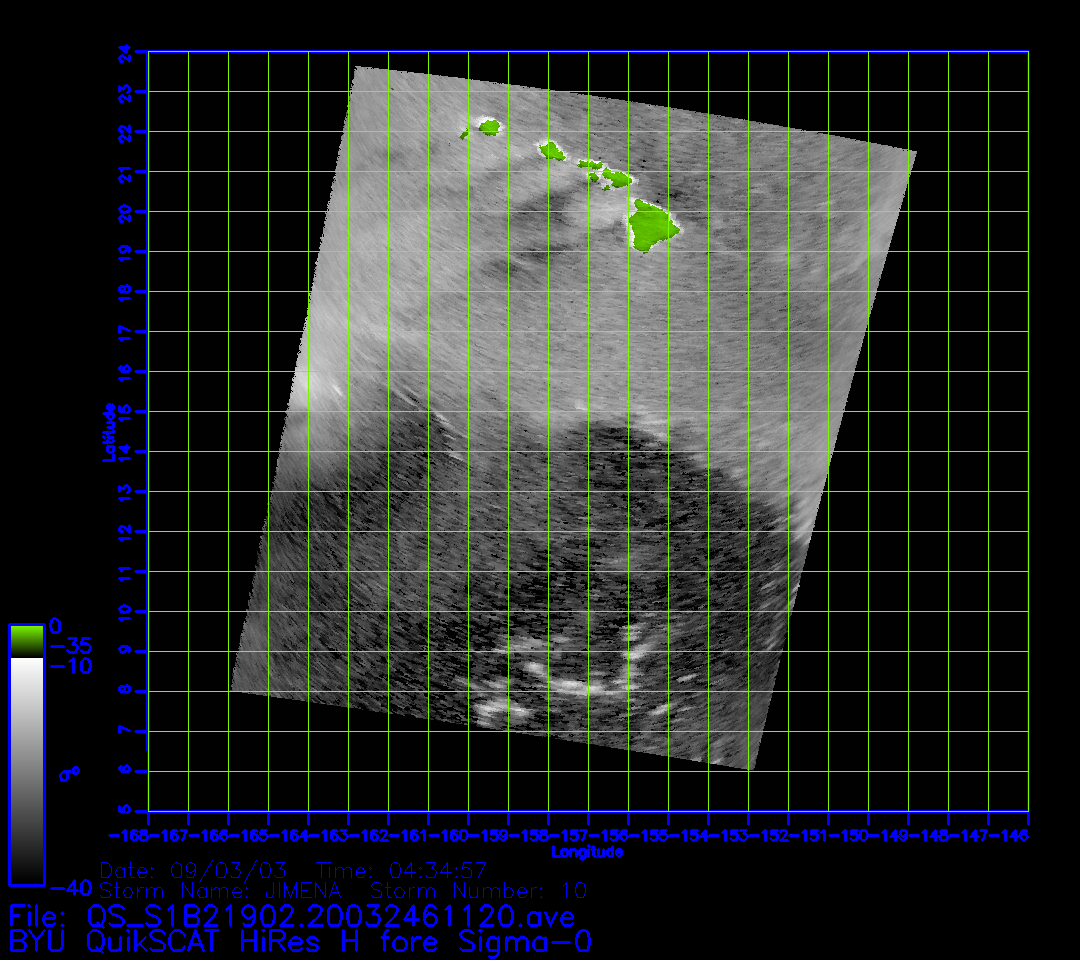Click the Big Island of Hawaii

click(653, 224)
